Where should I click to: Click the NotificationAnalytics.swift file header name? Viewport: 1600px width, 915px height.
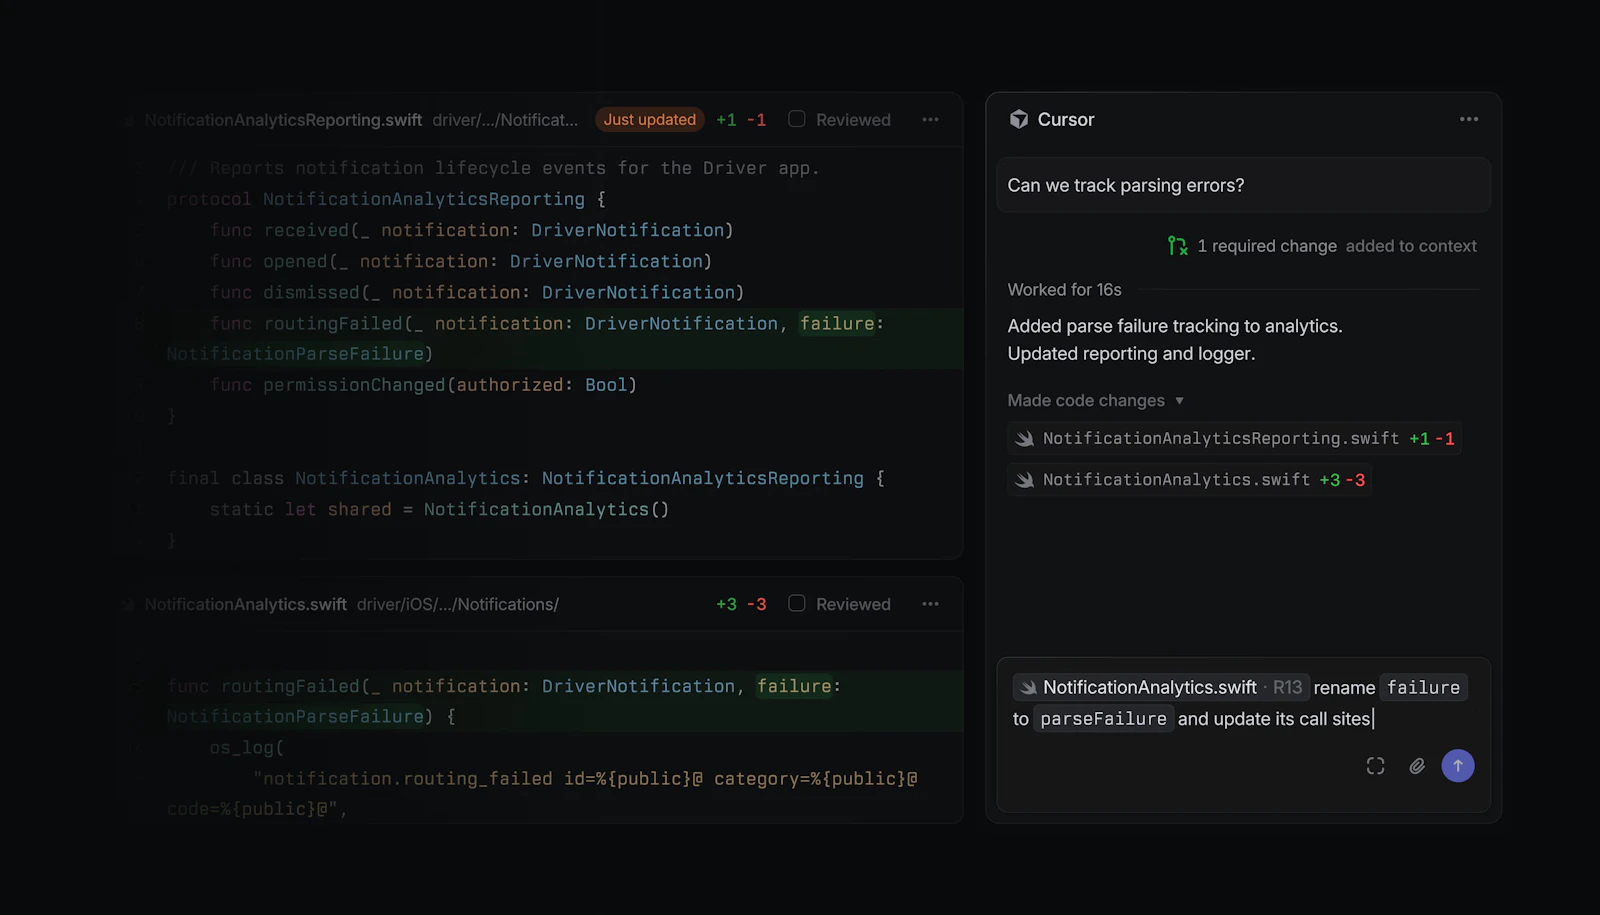click(x=245, y=604)
